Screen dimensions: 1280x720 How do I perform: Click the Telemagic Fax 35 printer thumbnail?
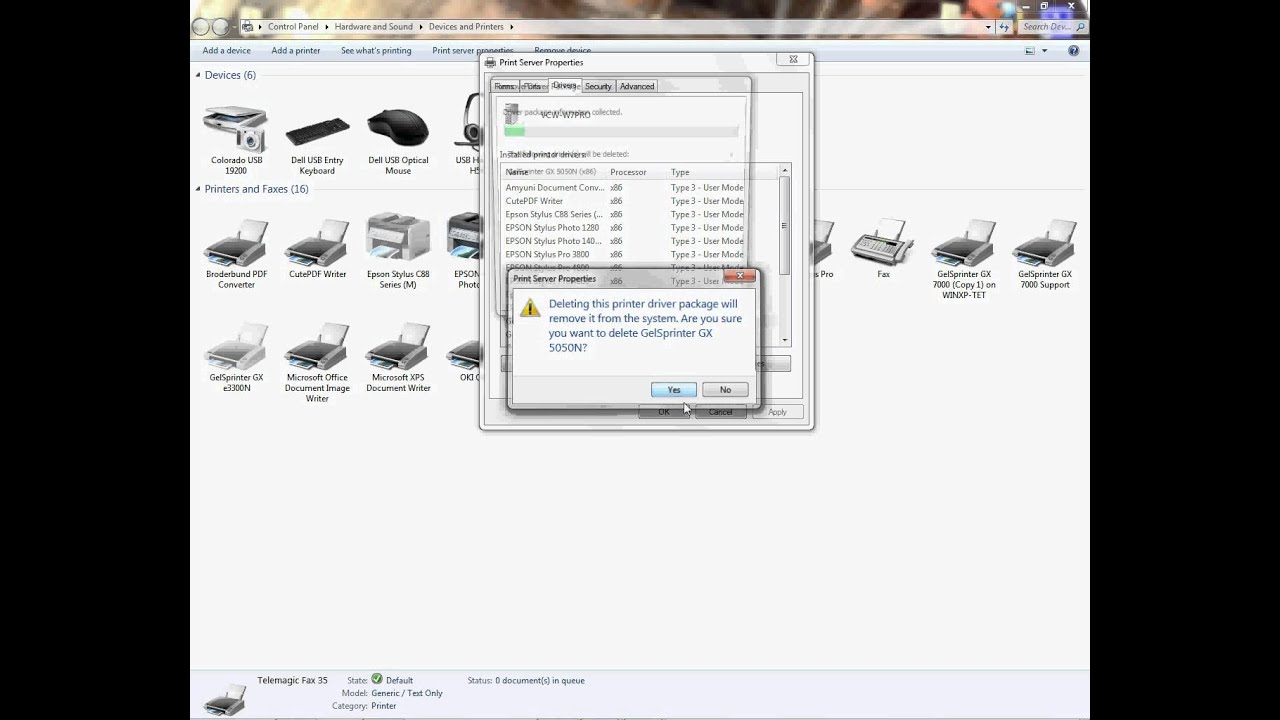click(x=225, y=697)
